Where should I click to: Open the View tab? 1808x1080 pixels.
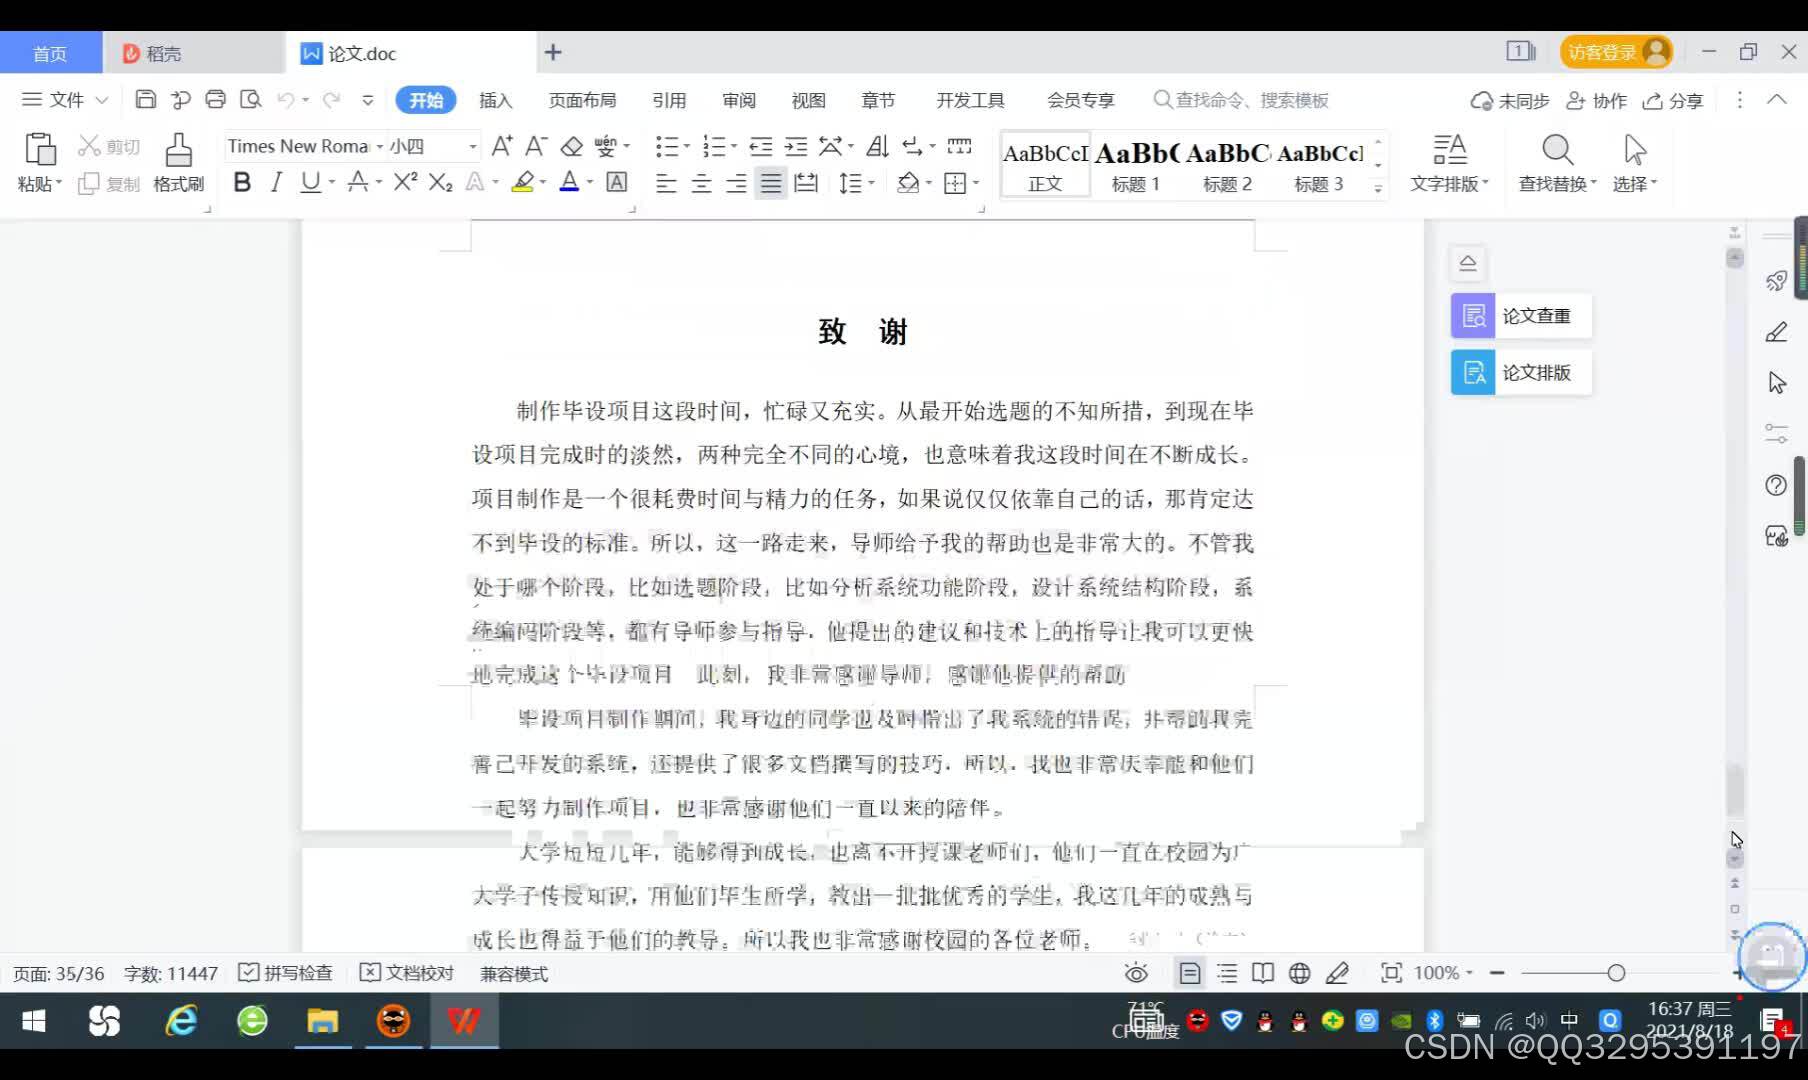coord(808,100)
